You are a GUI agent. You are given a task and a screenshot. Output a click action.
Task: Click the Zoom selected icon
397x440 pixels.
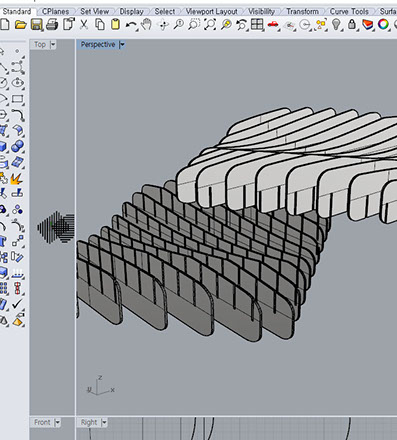226,25
